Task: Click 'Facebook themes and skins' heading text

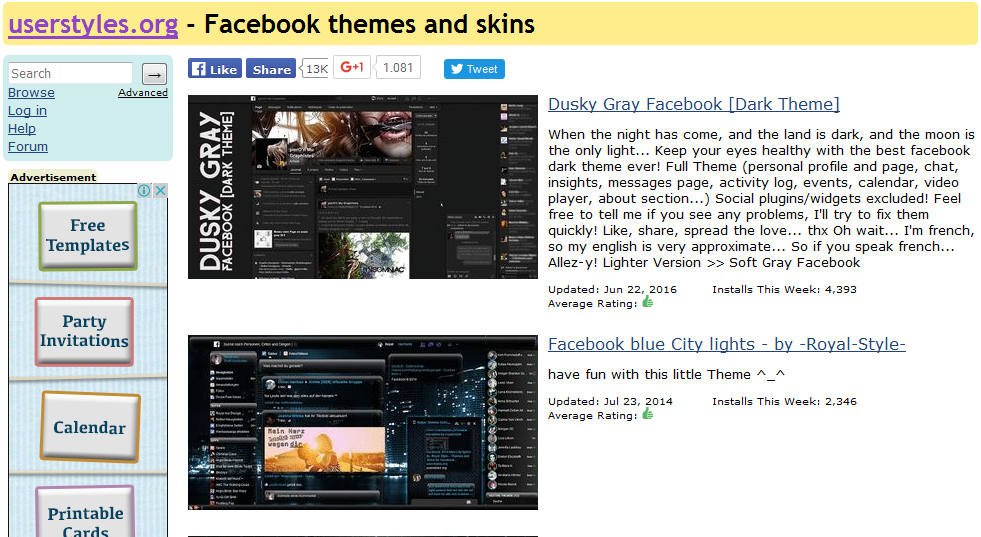Action: coord(369,24)
